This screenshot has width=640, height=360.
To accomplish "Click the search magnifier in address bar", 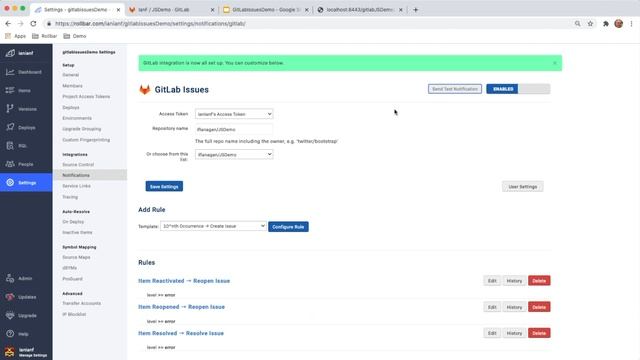I will point(578,24).
